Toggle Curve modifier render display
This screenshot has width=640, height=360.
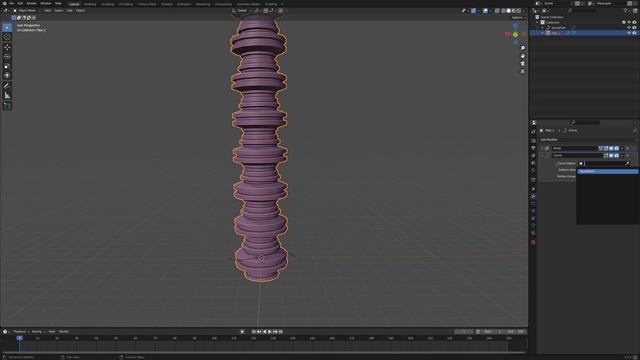(616, 156)
